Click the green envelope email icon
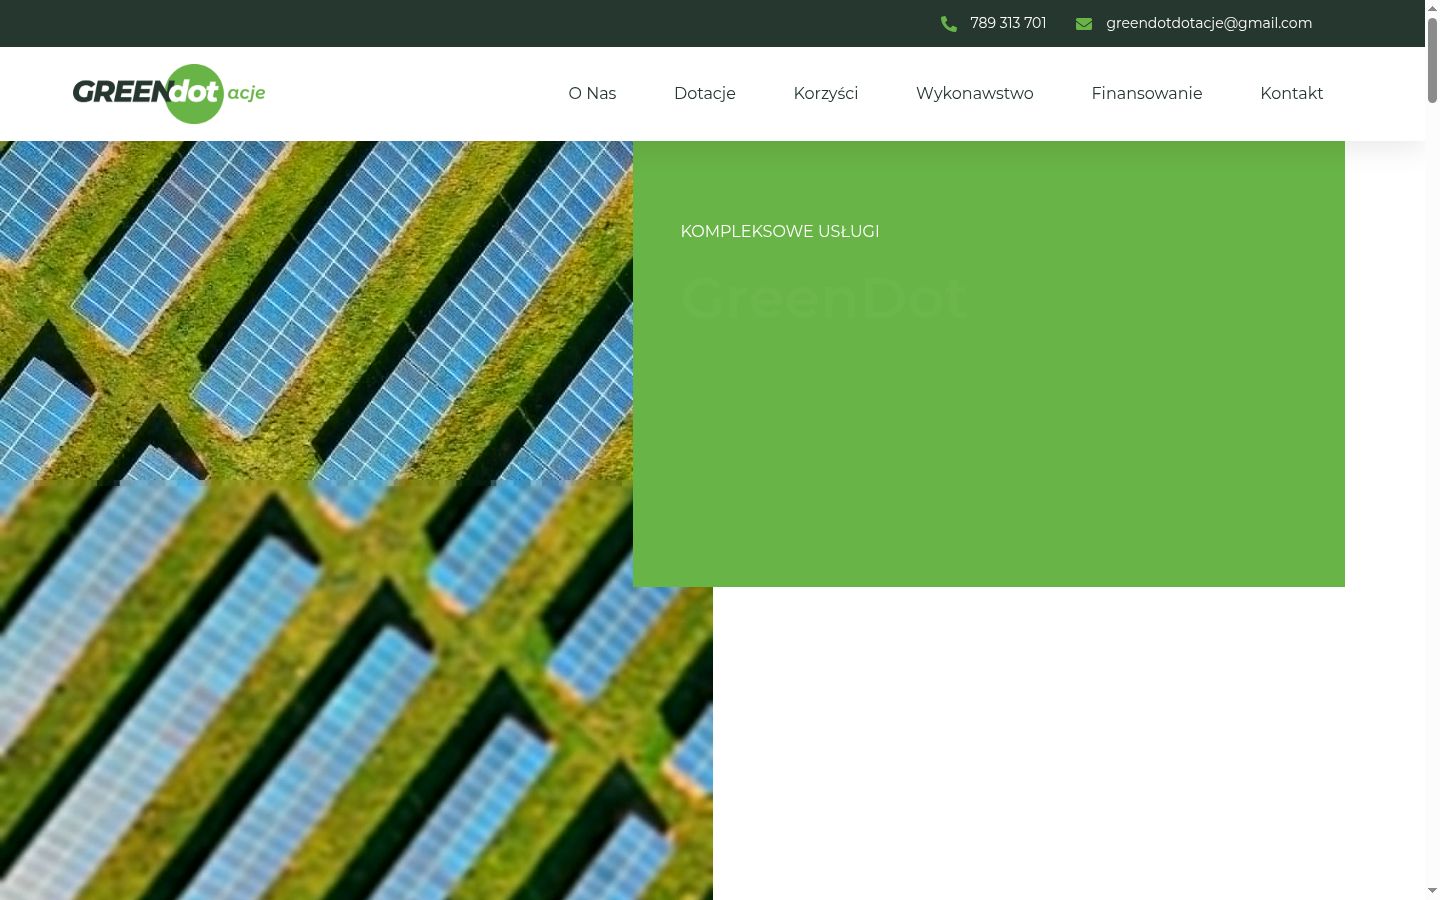Screen dimensions: 1440x900 tap(1084, 24)
